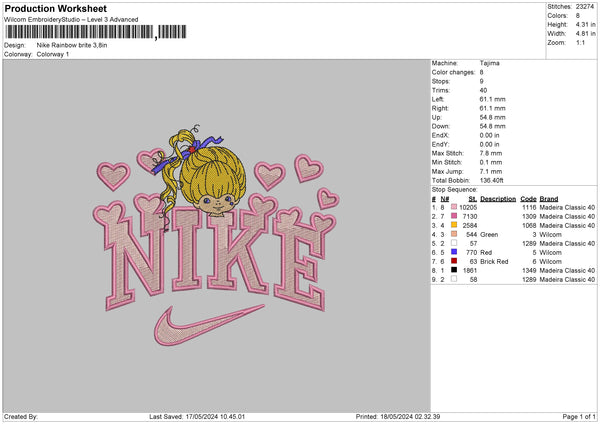Click the Page 1 of 1 indicator

[579, 416]
